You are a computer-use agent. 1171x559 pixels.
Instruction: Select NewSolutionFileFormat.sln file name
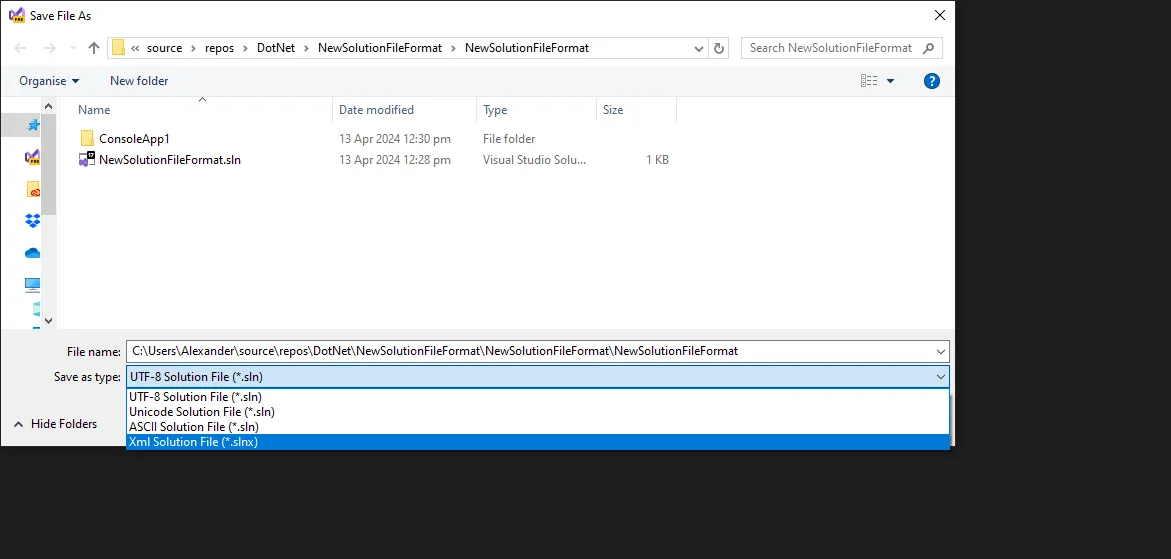170,160
